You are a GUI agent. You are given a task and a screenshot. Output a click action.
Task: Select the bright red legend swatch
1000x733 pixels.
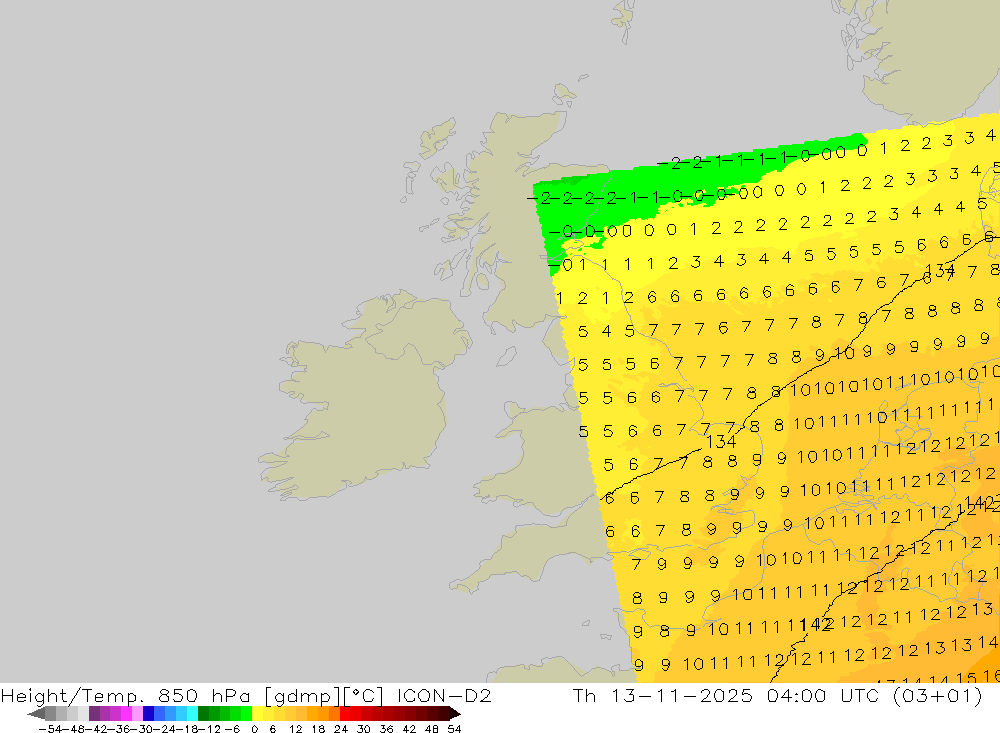pos(345,714)
